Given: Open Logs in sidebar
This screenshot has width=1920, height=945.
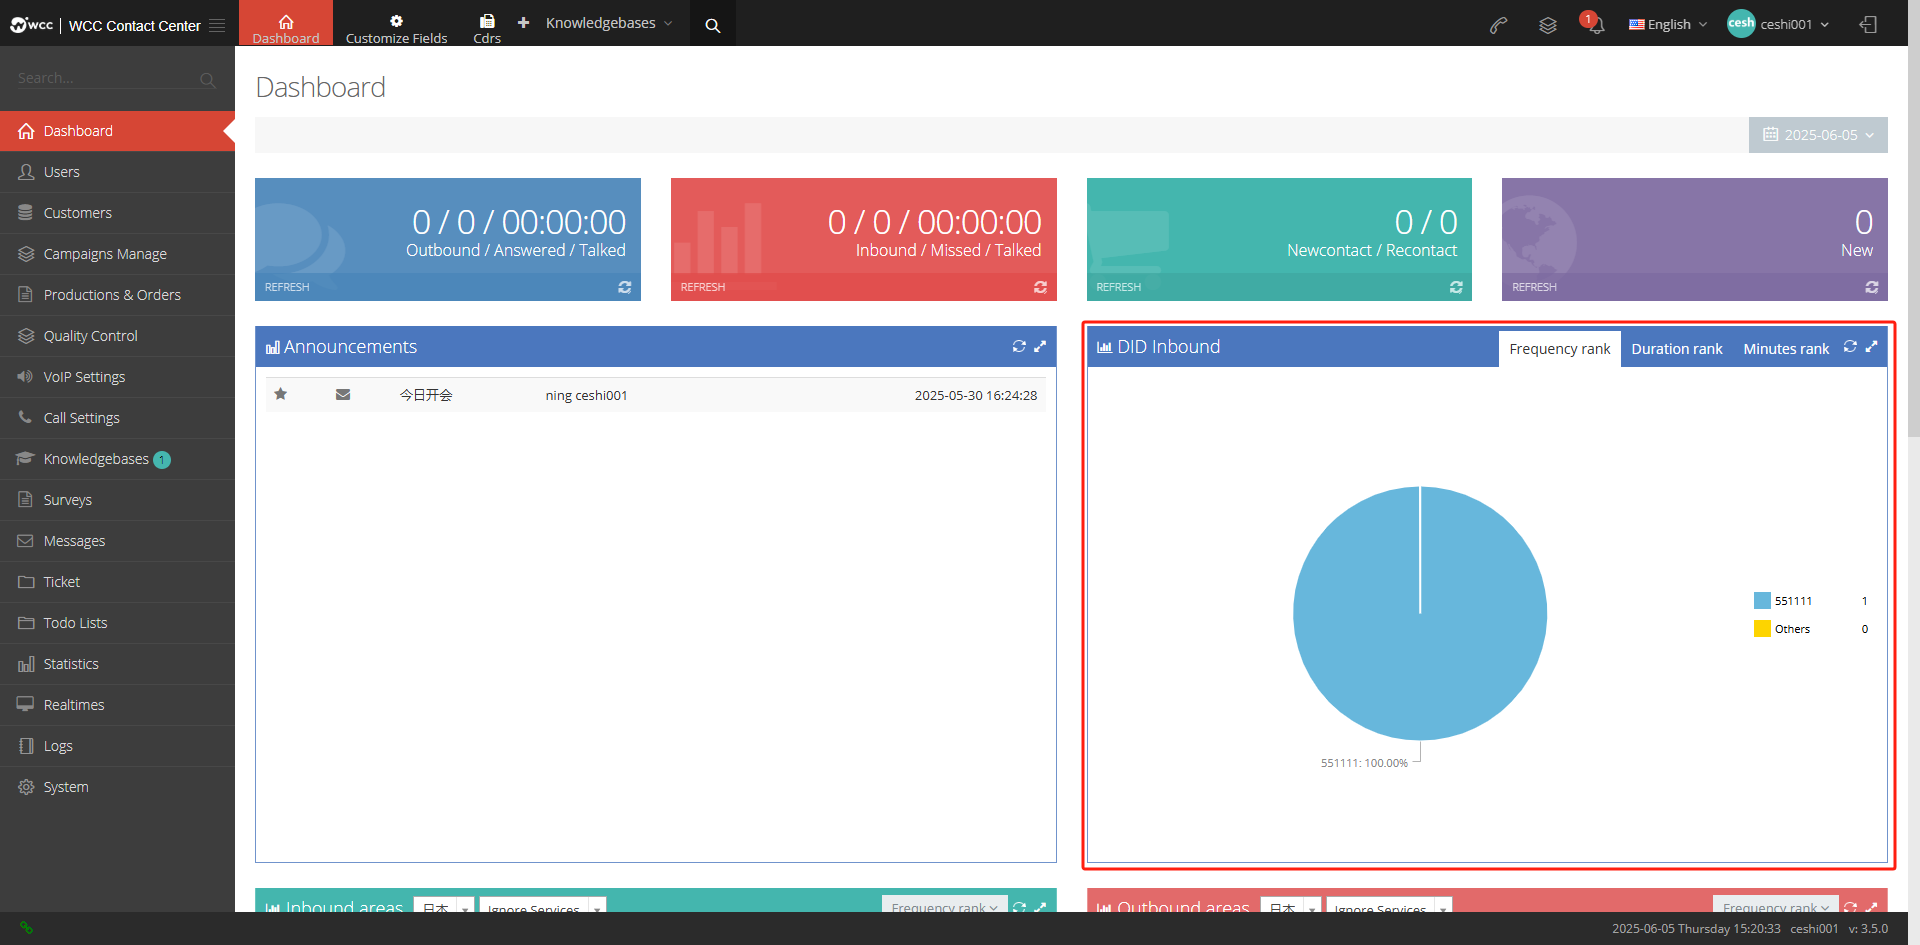Looking at the screenshot, I should coord(117,746).
